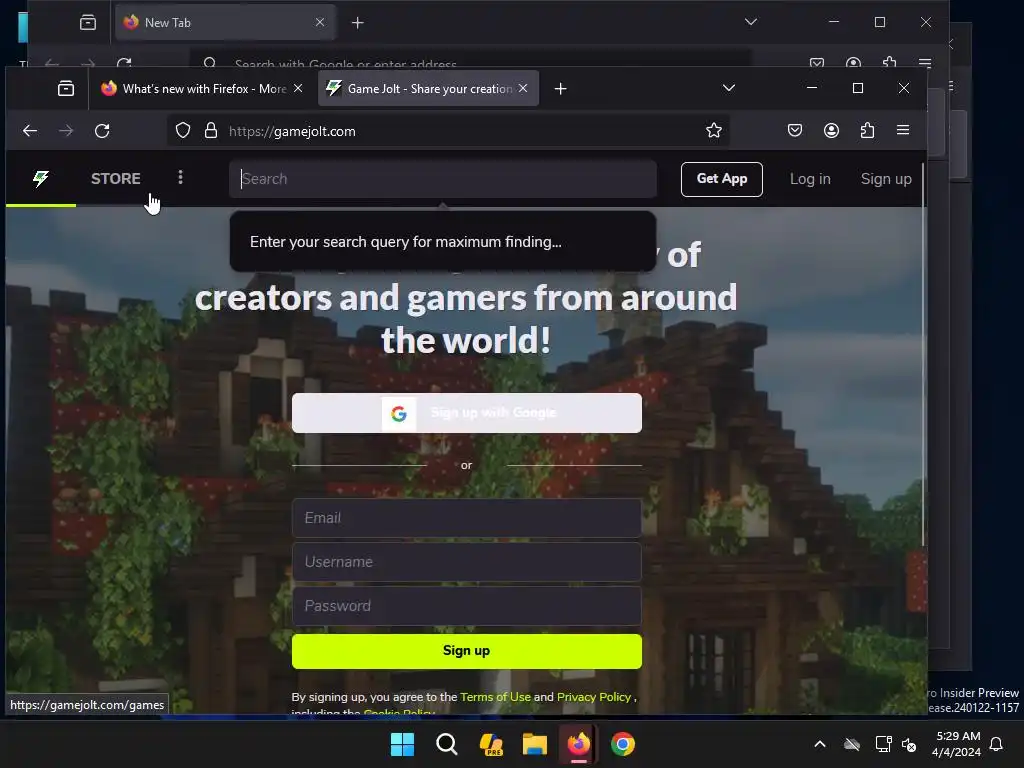
Task: Show hidden system tray icons
Action: (x=820, y=744)
